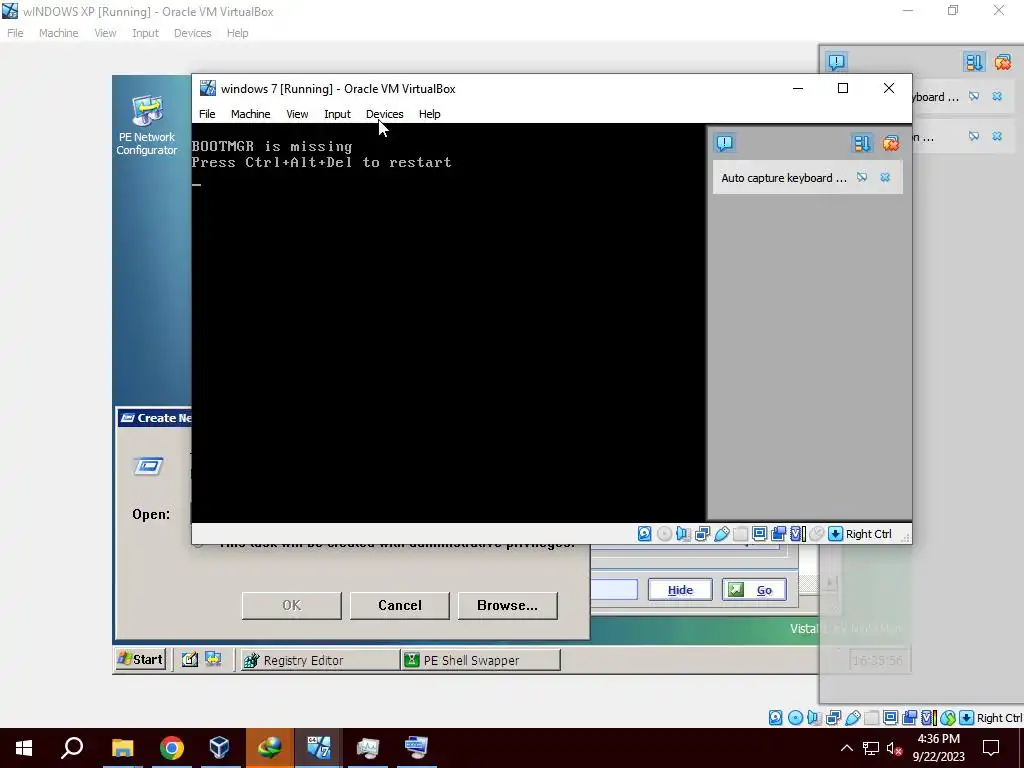
Task: Open Machine menu of wINDOWS XP VM window
Action: [58, 33]
